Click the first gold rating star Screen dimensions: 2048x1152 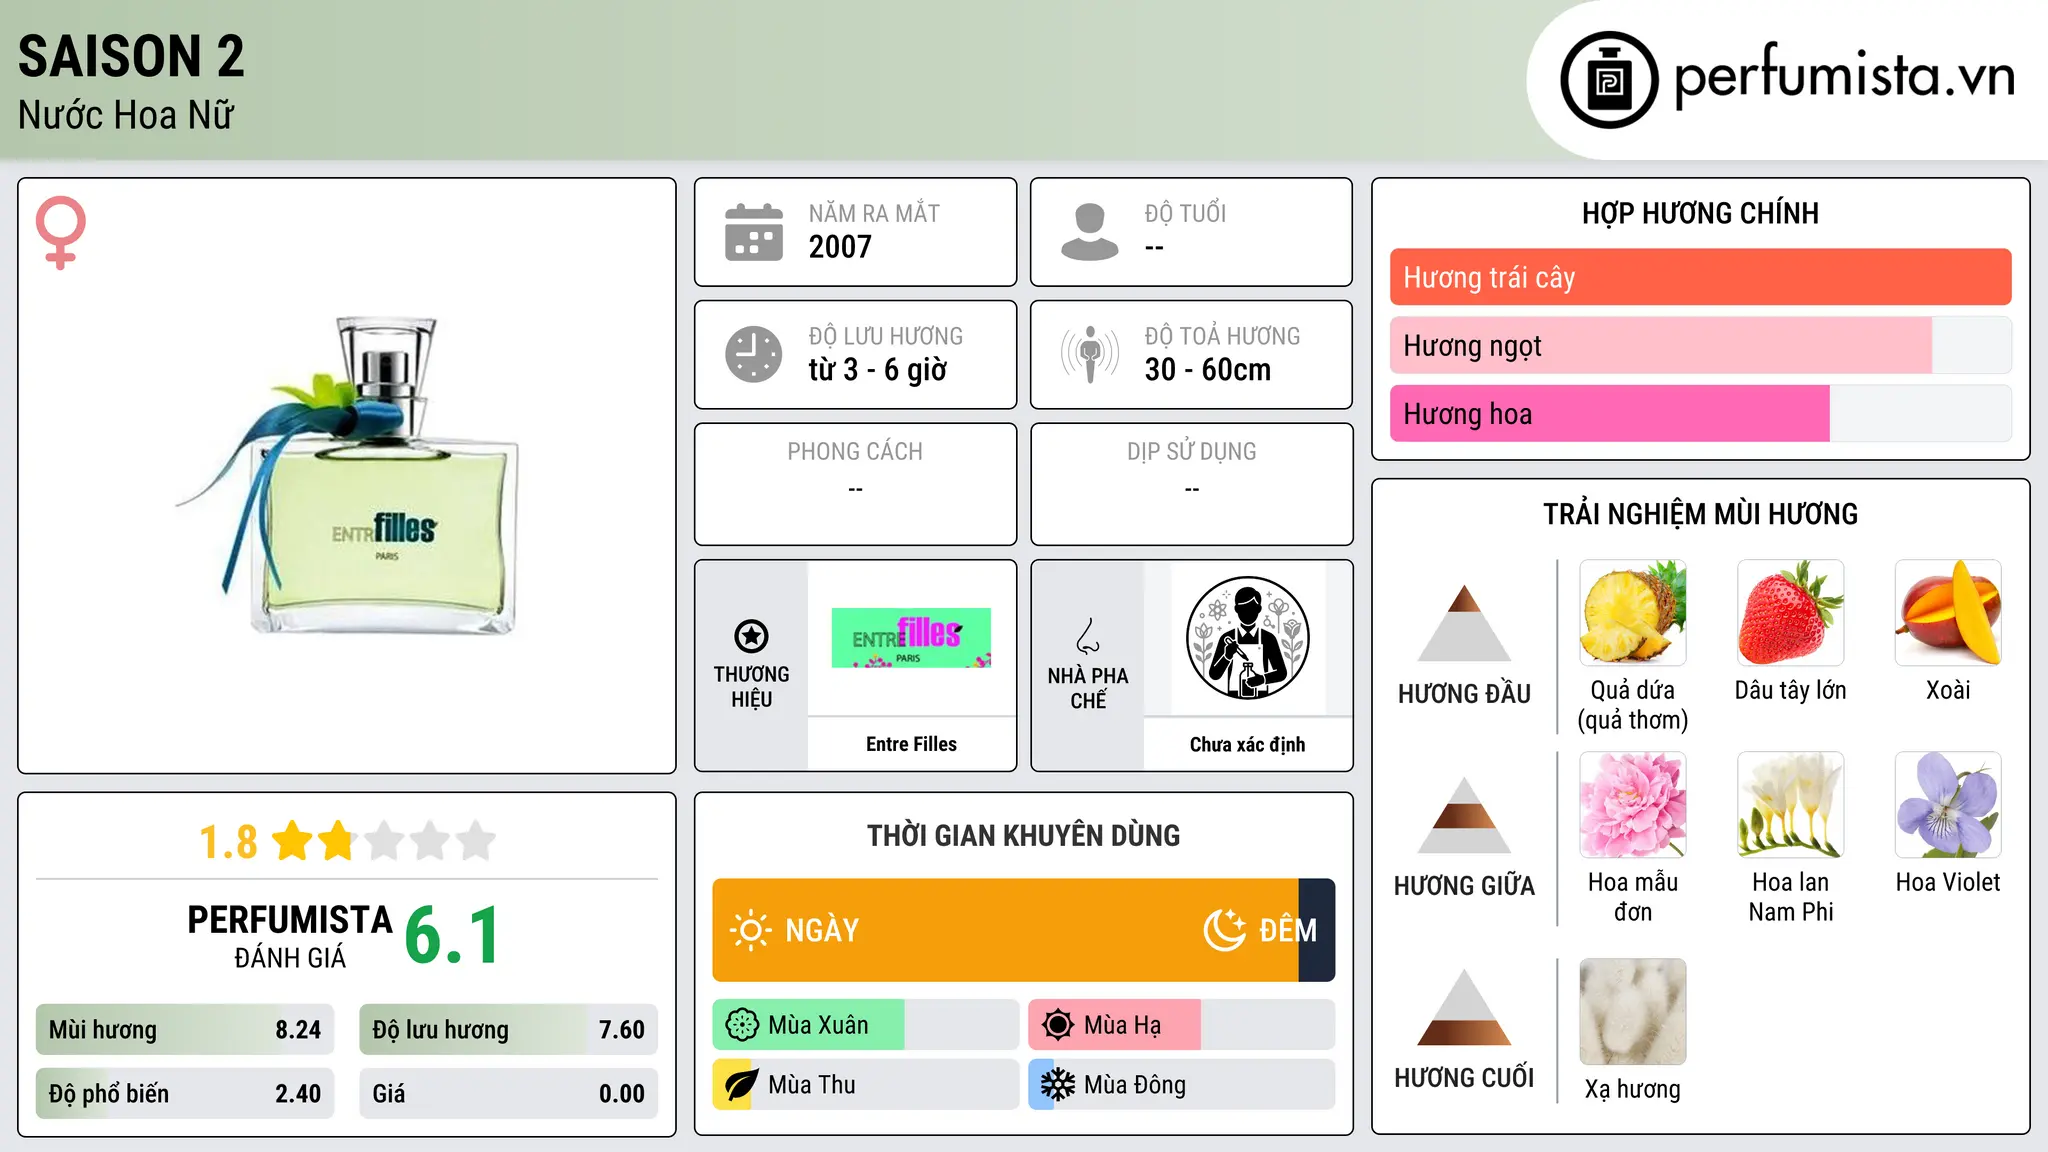(293, 841)
